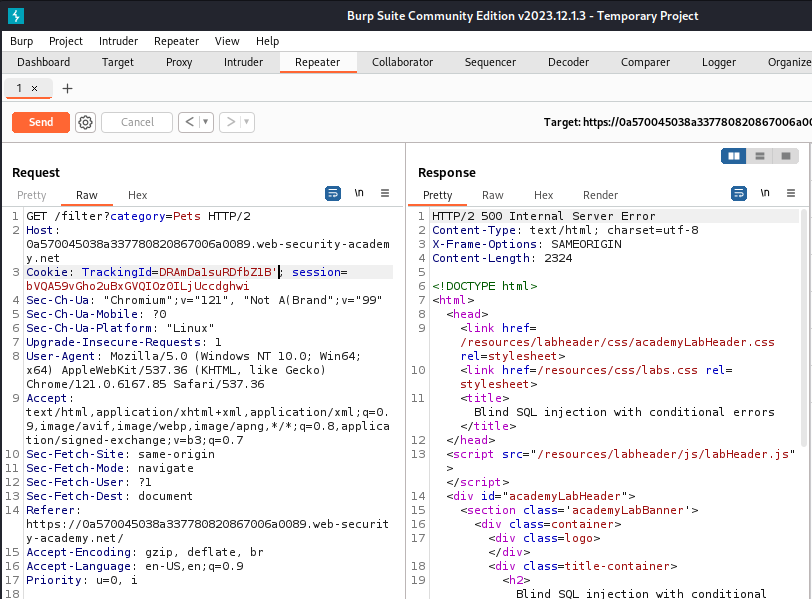Image resolution: width=812 pixels, height=599 pixels.
Task: Select Response Raw view tab
Action: click(492, 195)
